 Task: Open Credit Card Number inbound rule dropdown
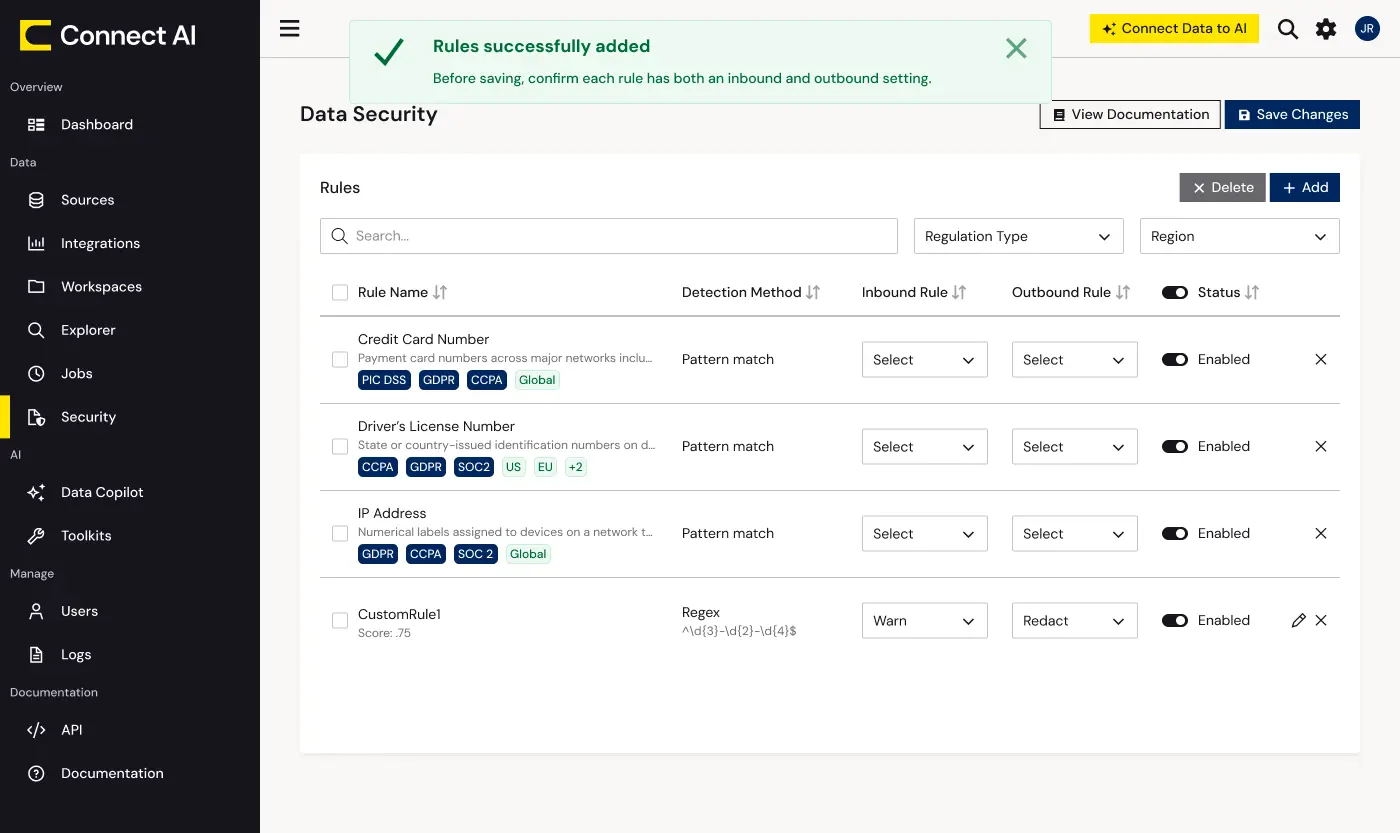925,360
